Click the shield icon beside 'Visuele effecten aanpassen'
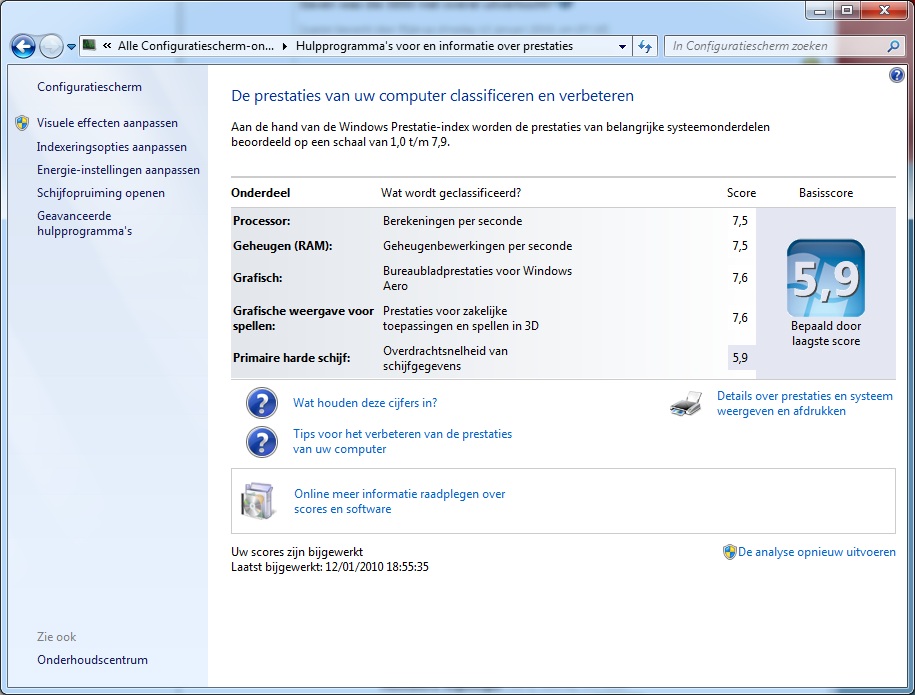915x695 pixels. click(22, 123)
